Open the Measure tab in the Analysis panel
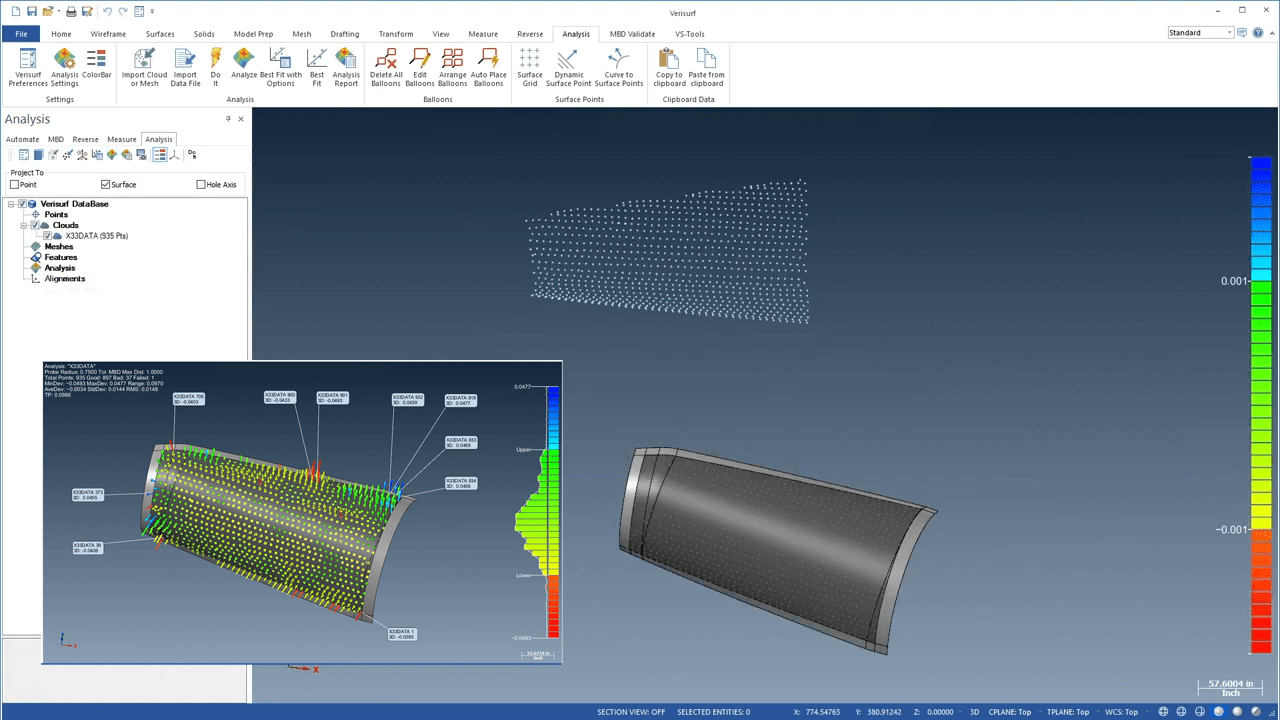1280x720 pixels. pyautogui.click(x=121, y=139)
